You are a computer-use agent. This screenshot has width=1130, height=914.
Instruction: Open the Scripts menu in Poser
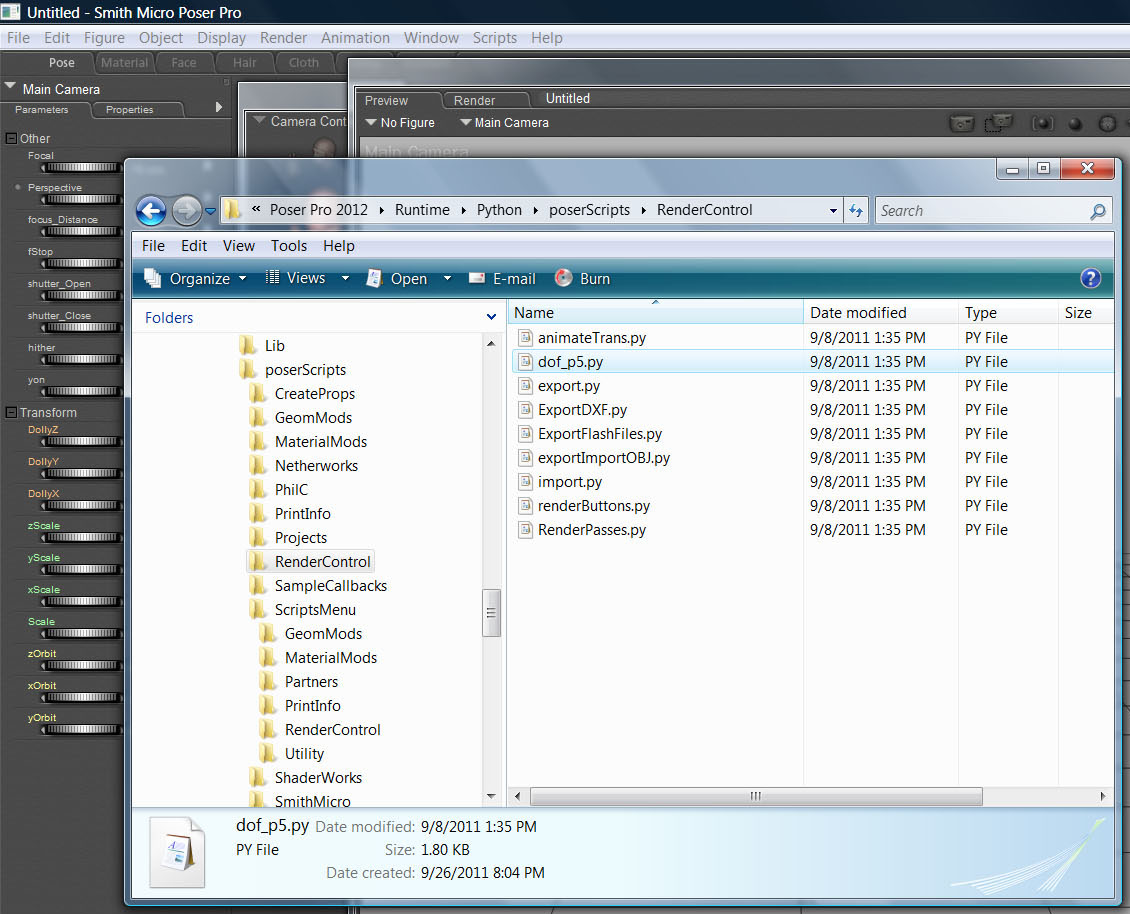pyautogui.click(x=494, y=38)
